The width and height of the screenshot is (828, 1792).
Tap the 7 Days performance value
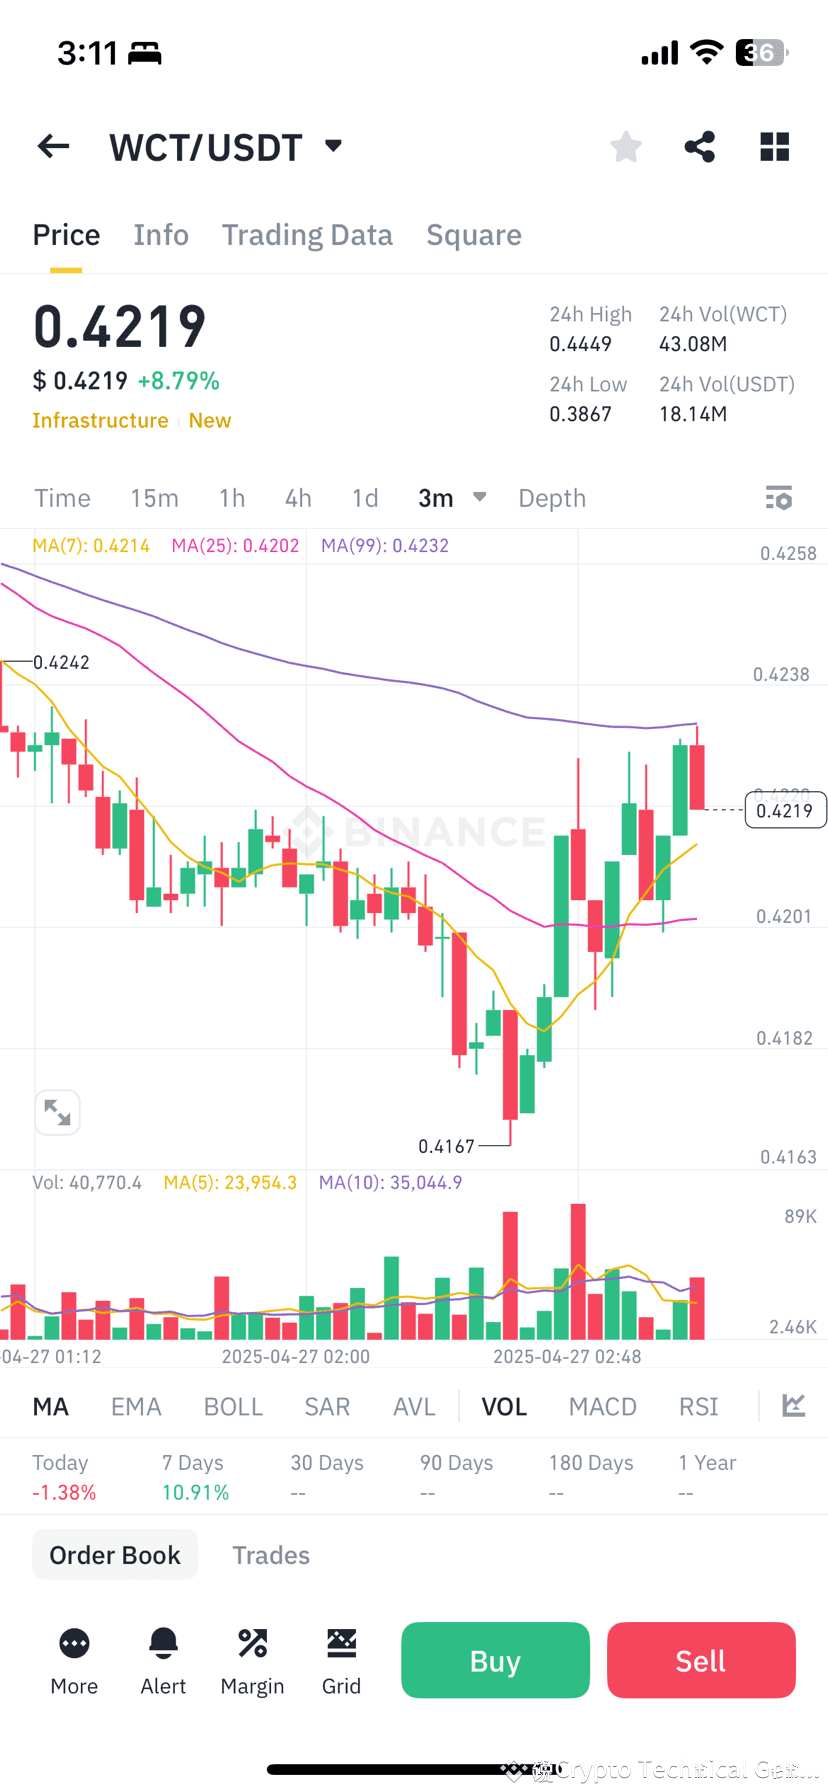[x=195, y=1492]
